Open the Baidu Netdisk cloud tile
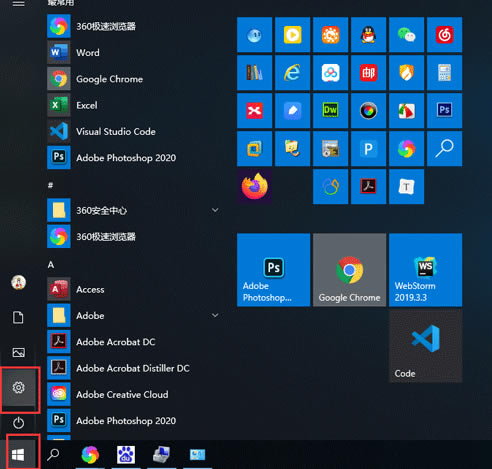Viewport: 492px width, 469px height. coord(330,73)
